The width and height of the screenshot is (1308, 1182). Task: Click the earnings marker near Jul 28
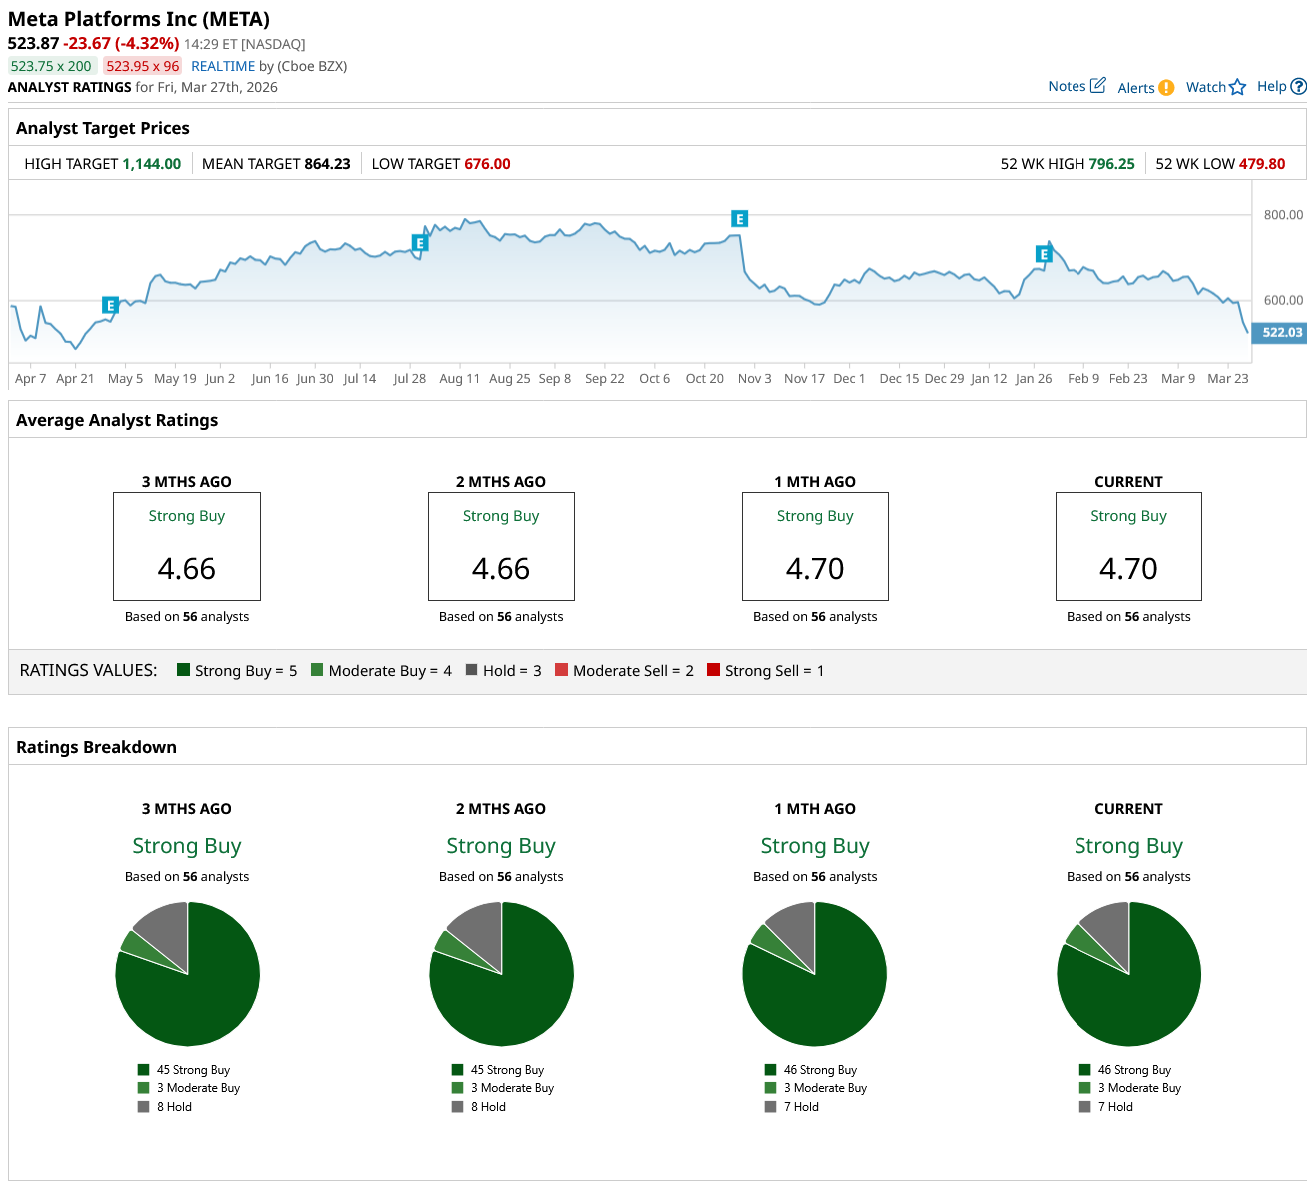pos(420,243)
